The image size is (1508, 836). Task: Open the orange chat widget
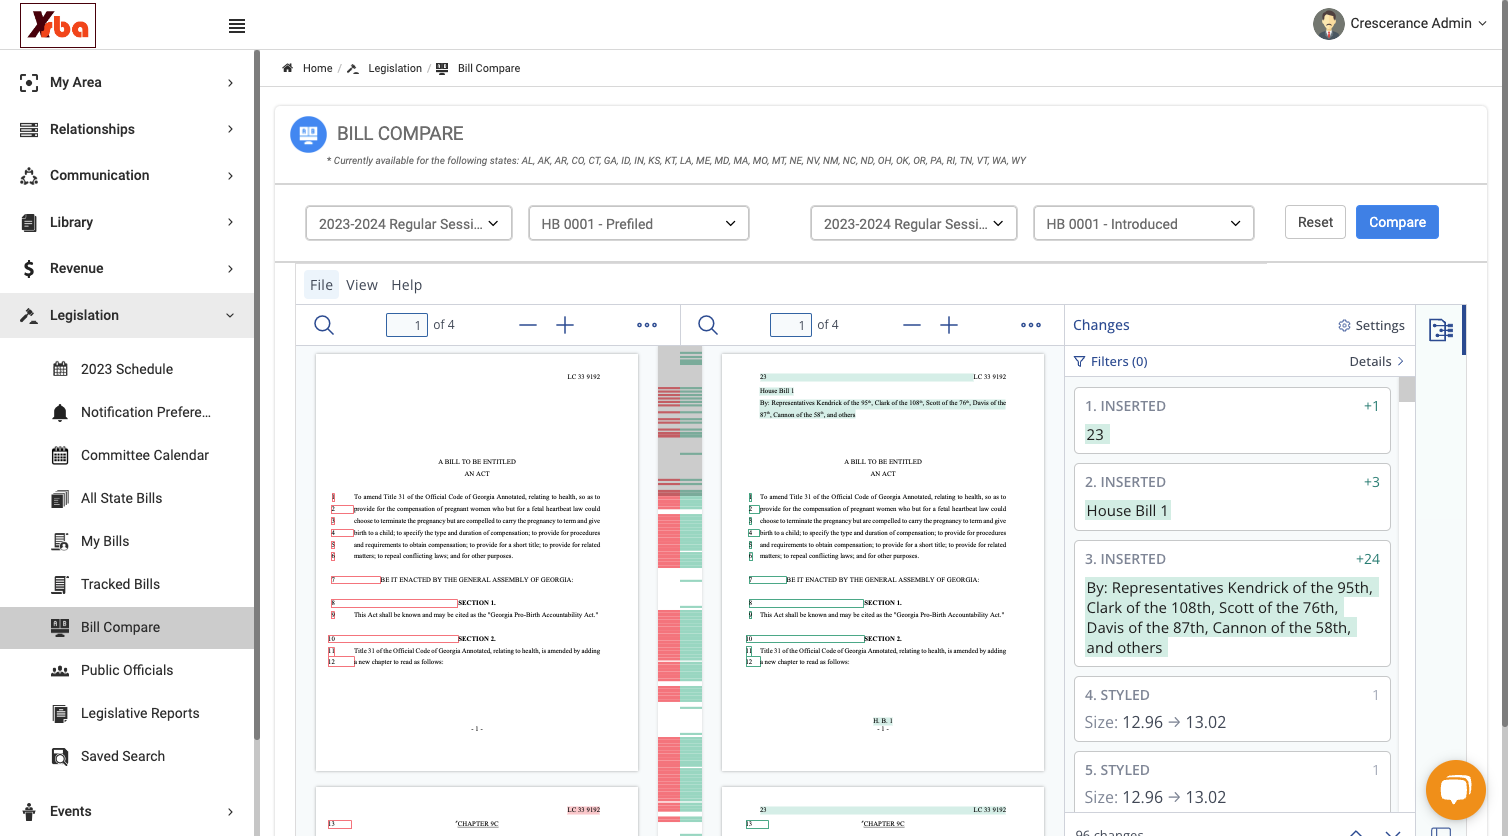(x=1456, y=790)
